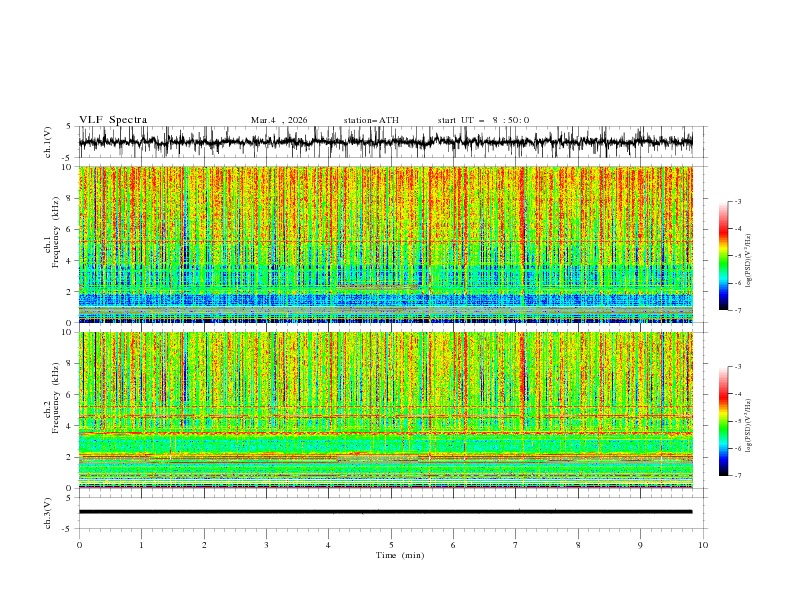The height and width of the screenshot is (612, 792).
Task: Click the ch.2 spectrogram color bar
Action: coord(723,421)
